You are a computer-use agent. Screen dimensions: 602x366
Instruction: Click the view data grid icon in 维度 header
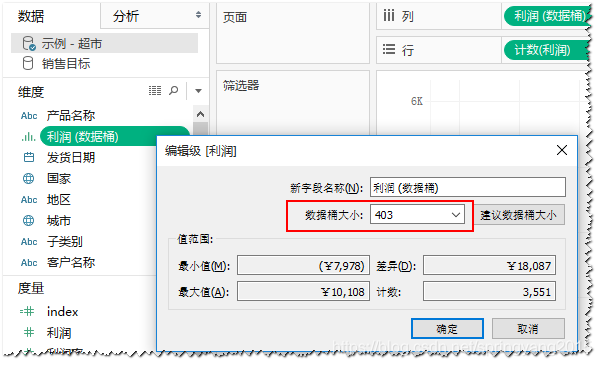[155, 91]
